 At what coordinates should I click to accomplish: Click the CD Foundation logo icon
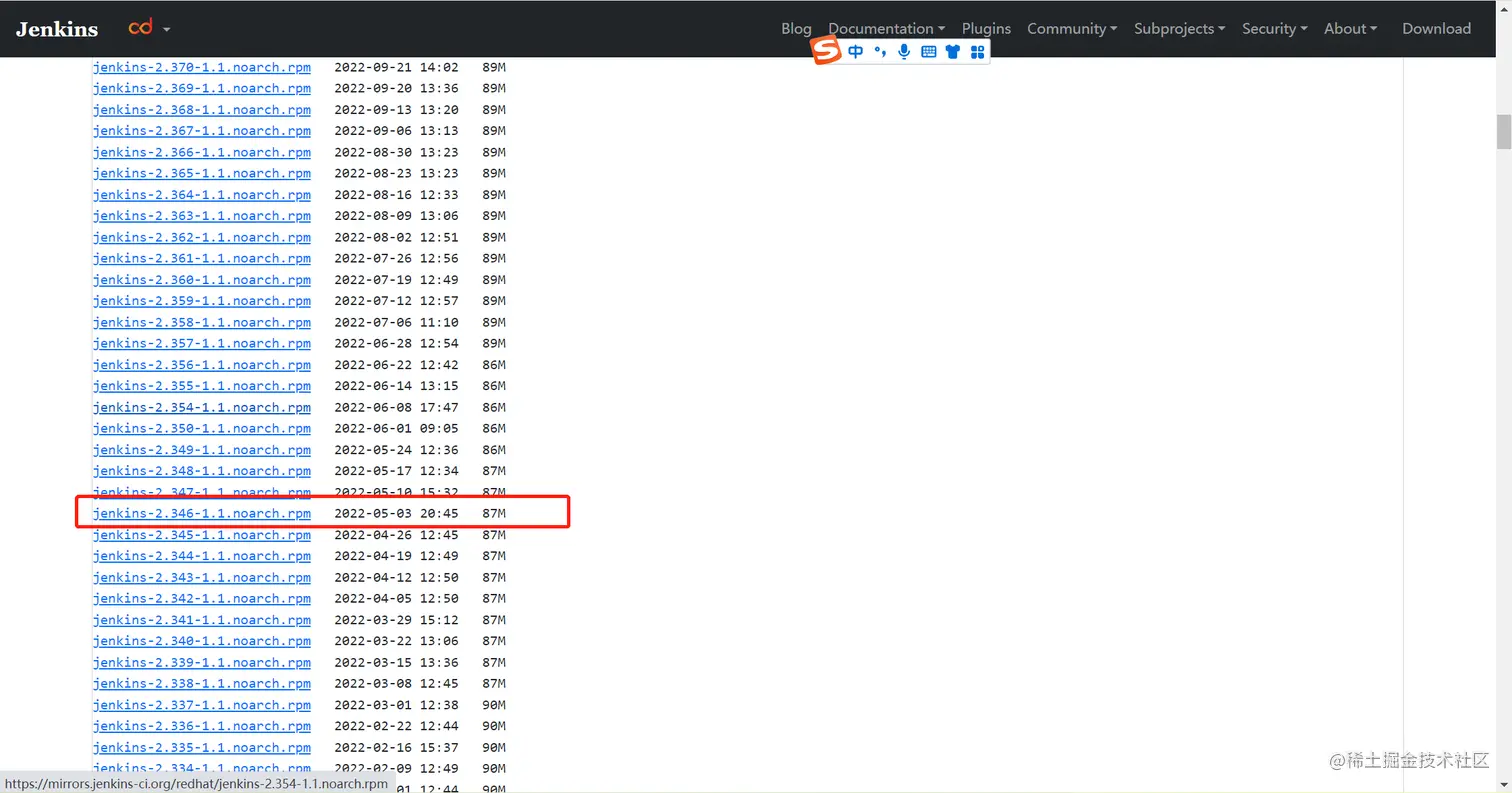tap(140, 28)
